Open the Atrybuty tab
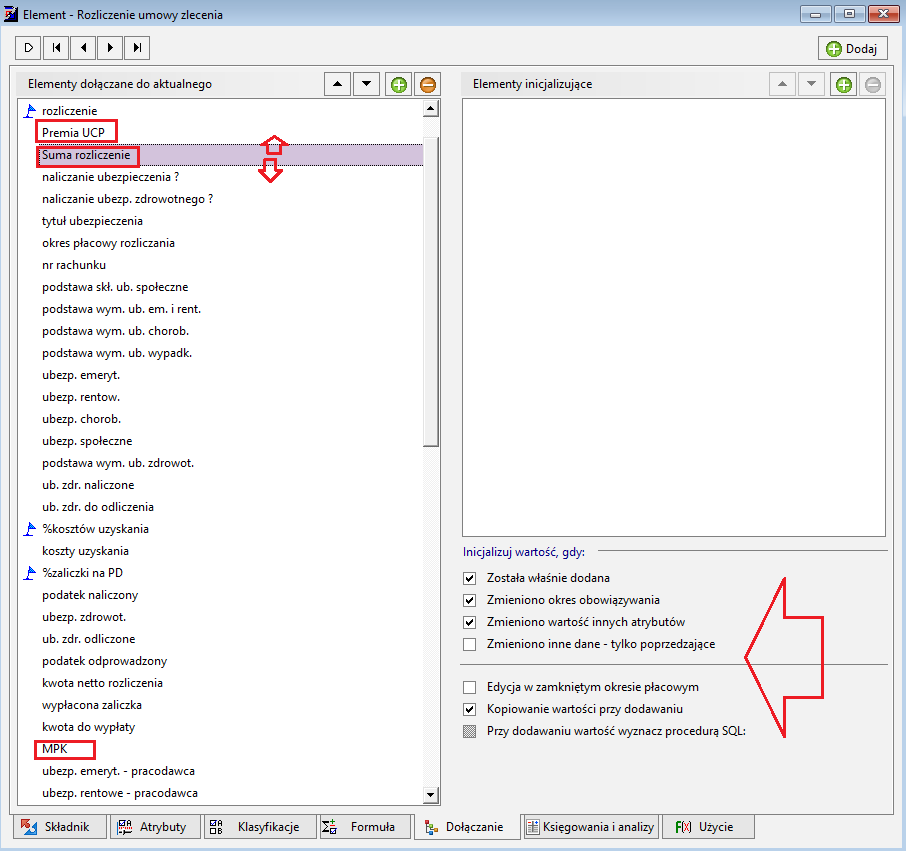 point(155,827)
